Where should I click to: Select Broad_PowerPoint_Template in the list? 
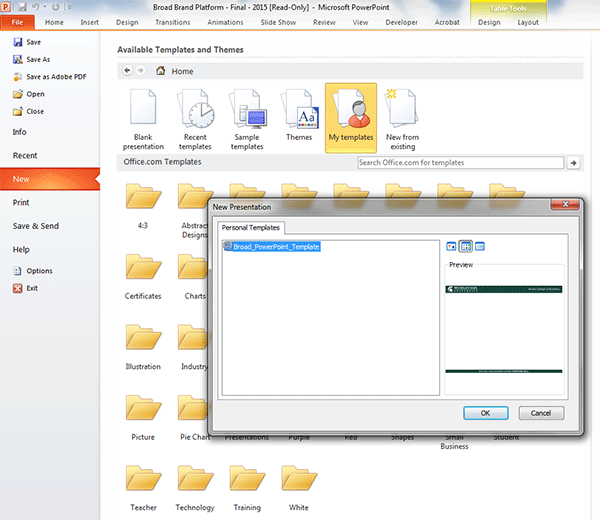(x=272, y=246)
